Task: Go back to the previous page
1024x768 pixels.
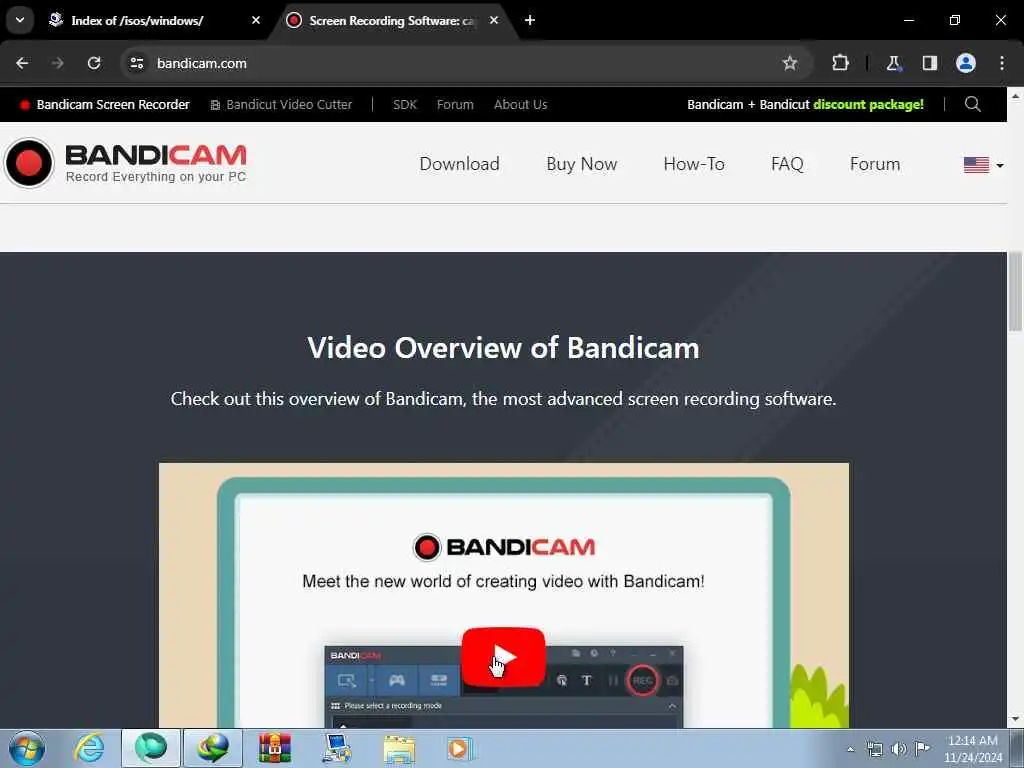Action: pyautogui.click(x=22, y=63)
